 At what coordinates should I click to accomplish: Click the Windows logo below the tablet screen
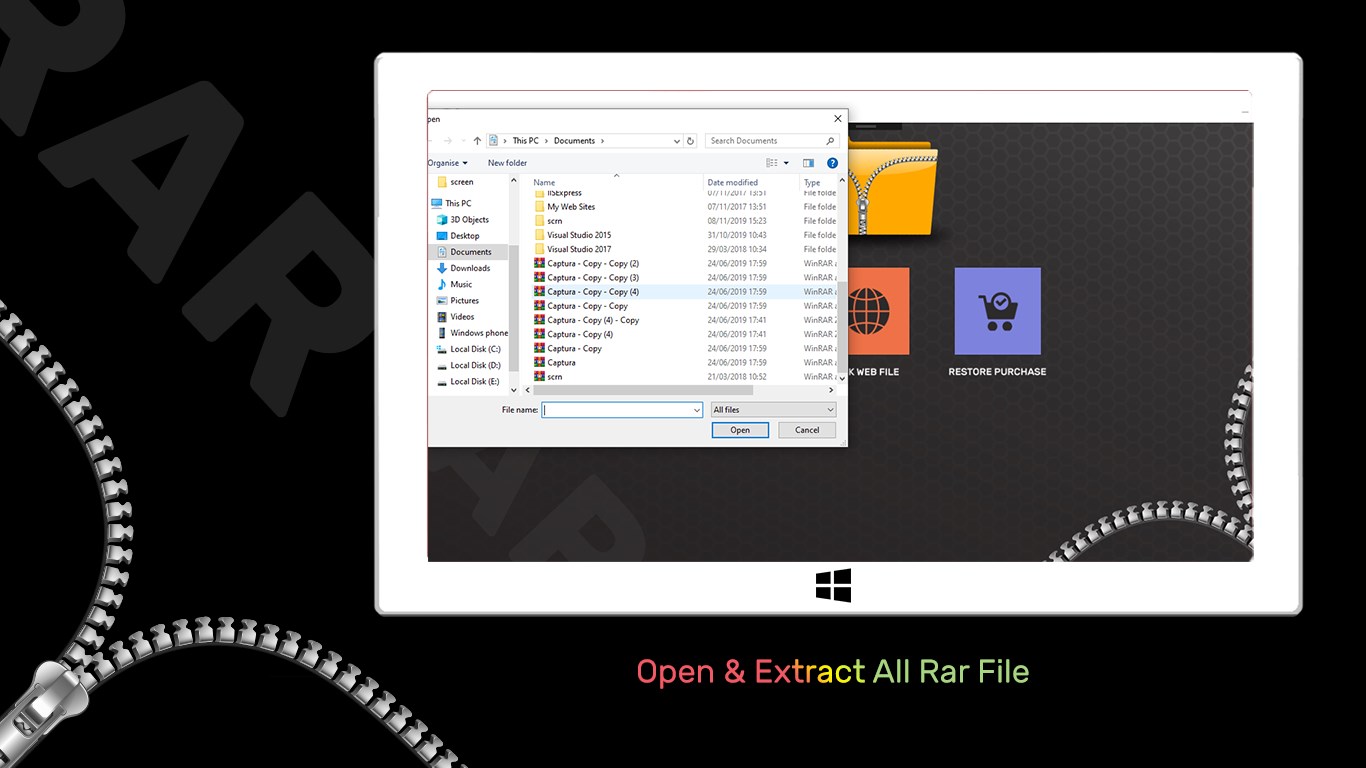coord(834,586)
